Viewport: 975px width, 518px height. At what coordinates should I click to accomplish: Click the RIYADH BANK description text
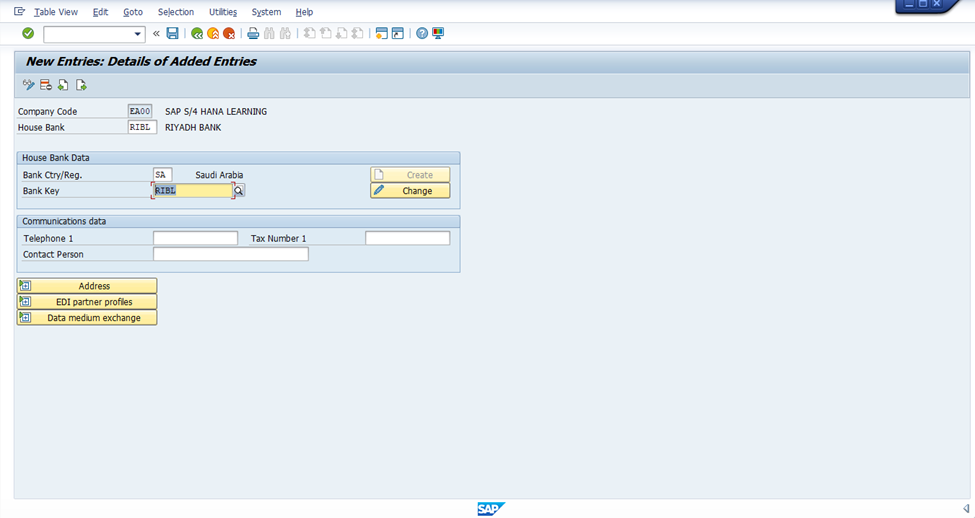(x=193, y=127)
